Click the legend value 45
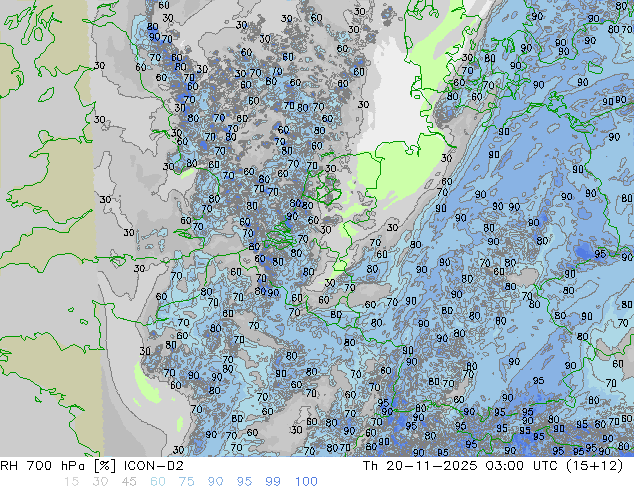This screenshot has height=490, width=634. [129, 482]
